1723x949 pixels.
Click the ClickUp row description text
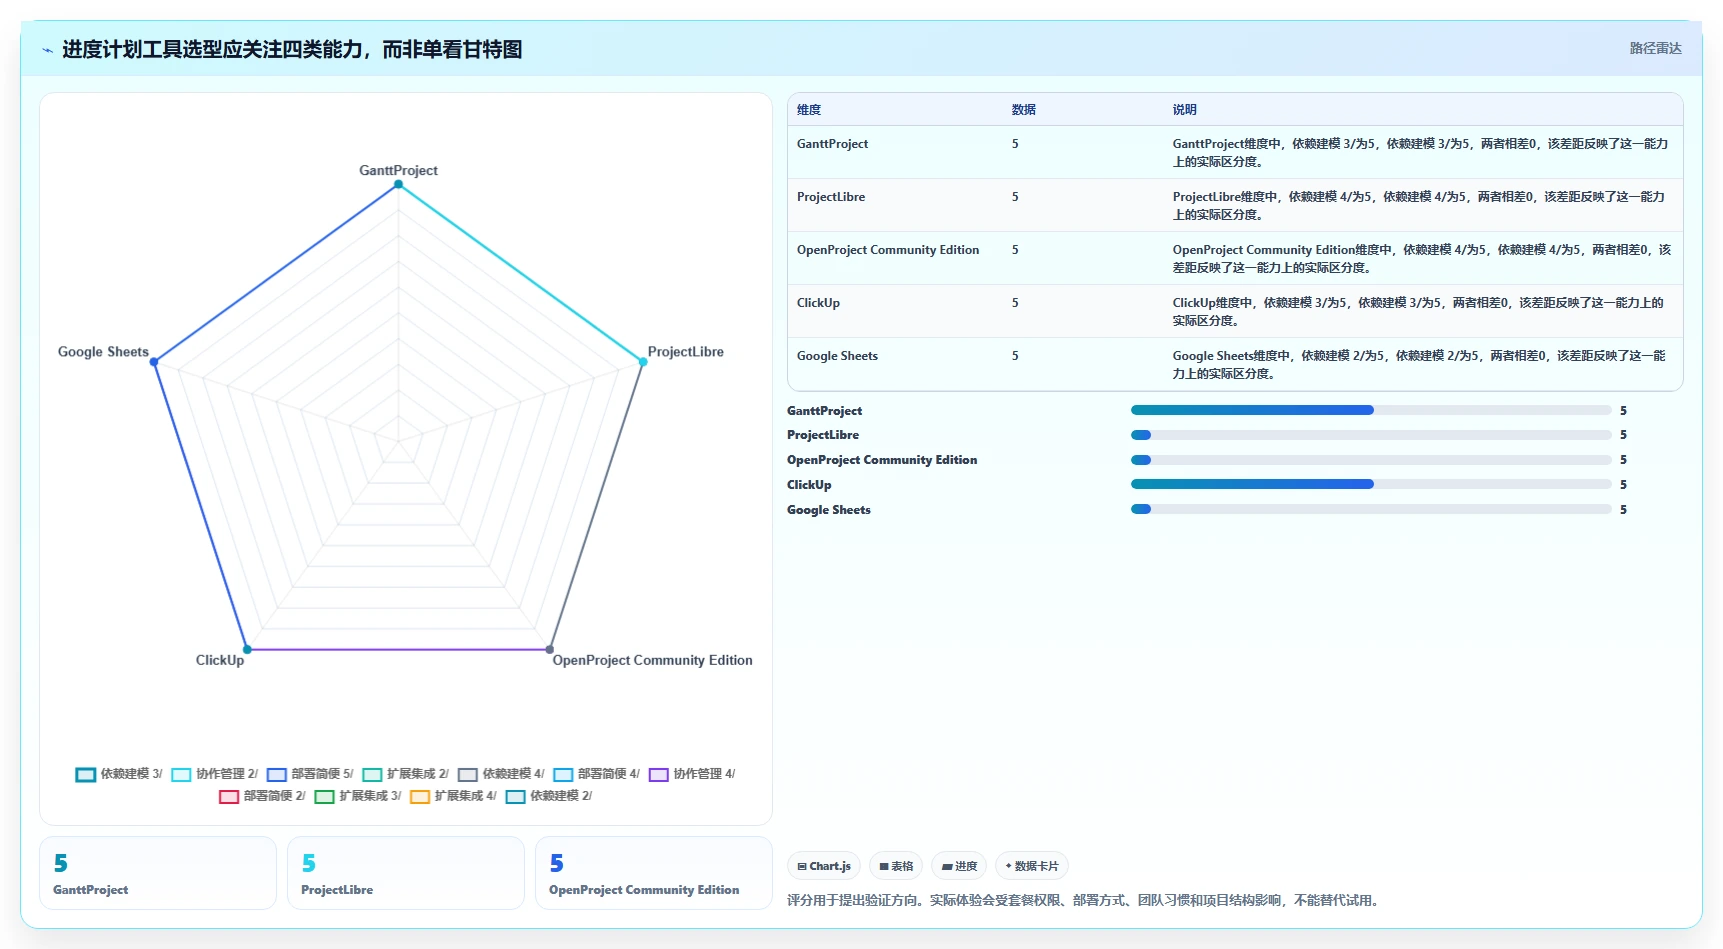1418,312
